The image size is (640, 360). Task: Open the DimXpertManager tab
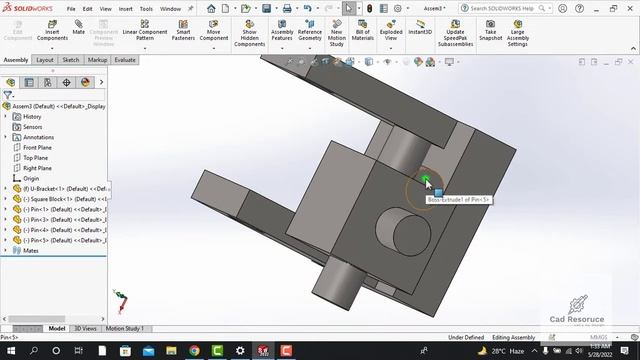click(x=67, y=82)
